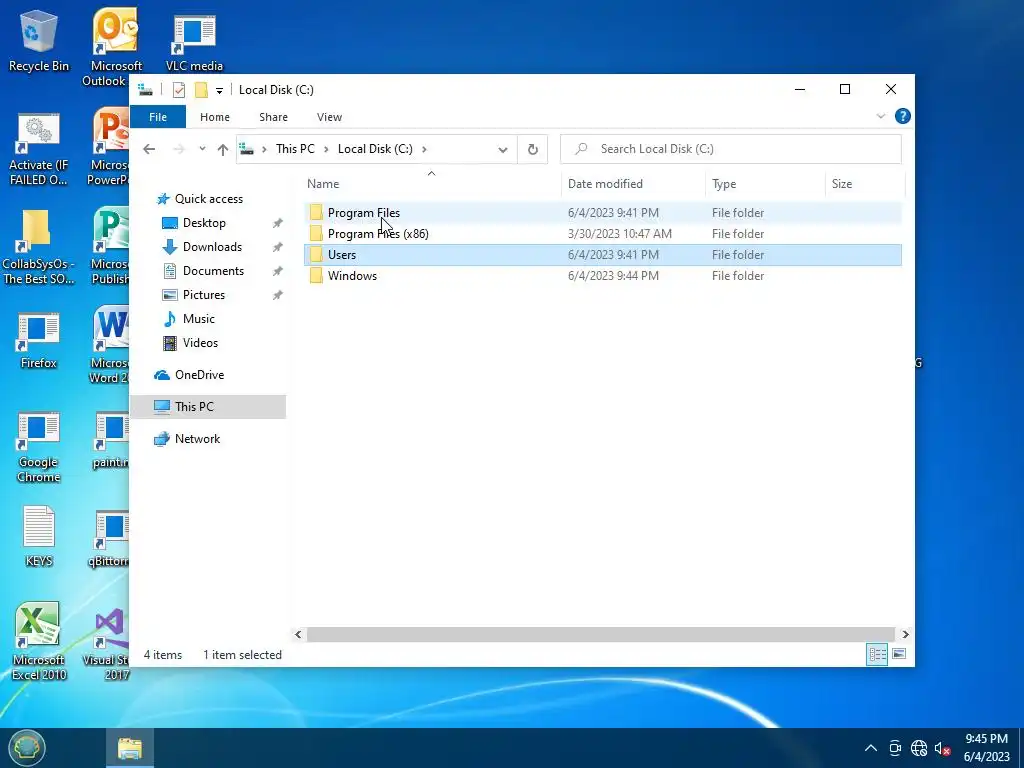Viewport: 1024px width, 768px height.
Task: Click the muted volume tray icon
Action: tap(942, 748)
